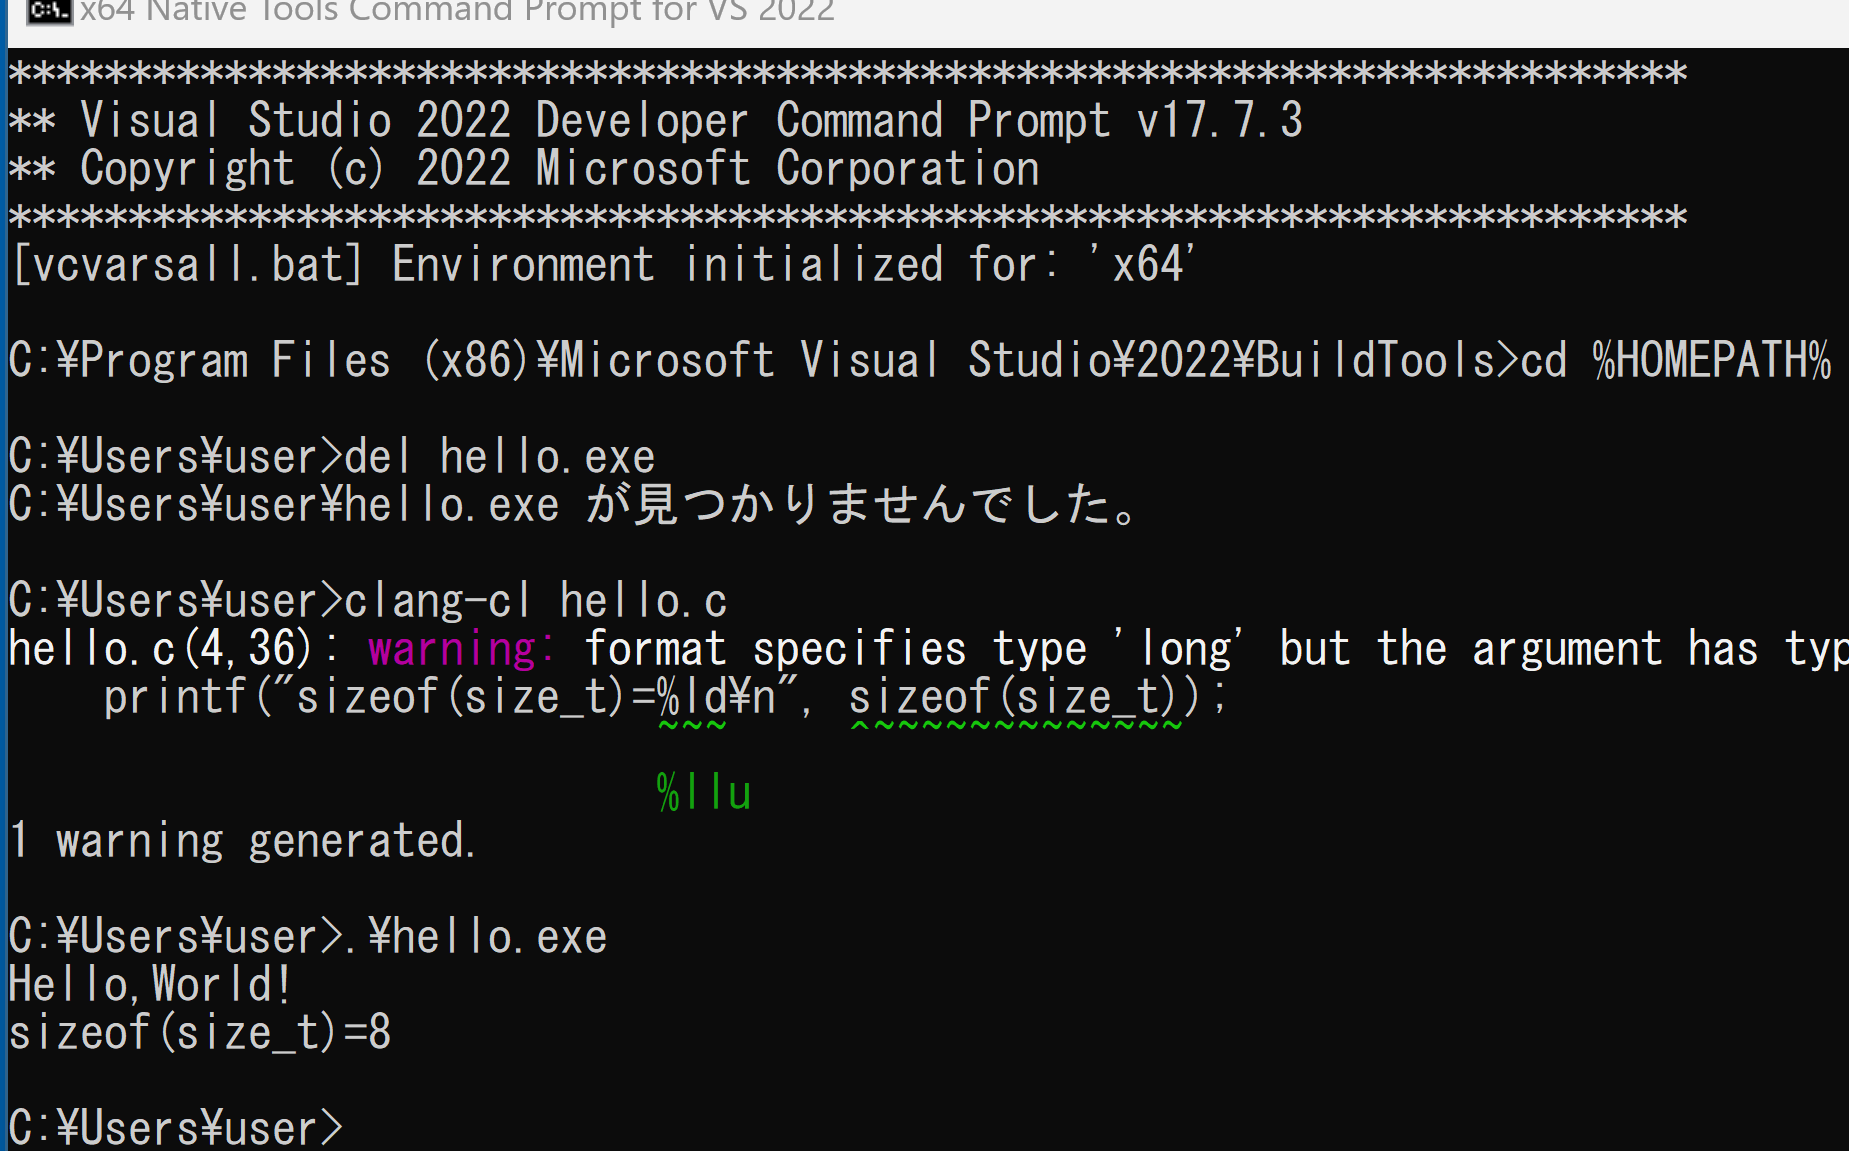Click the green %llu fix suggestion
Viewport: 1849px width, 1151px height.
704,793
